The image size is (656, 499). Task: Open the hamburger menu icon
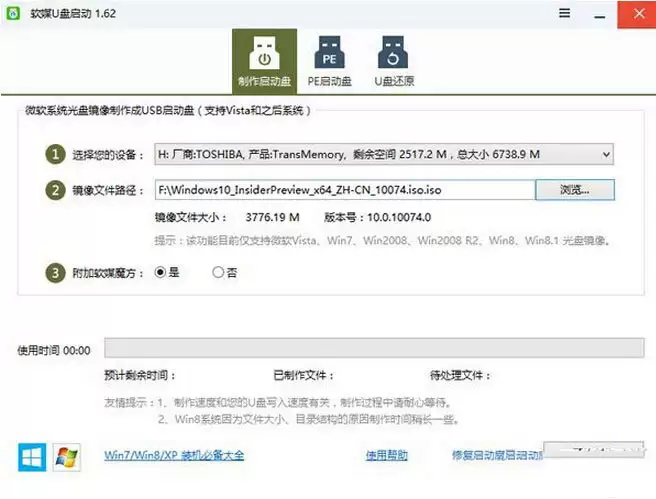point(564,13)
